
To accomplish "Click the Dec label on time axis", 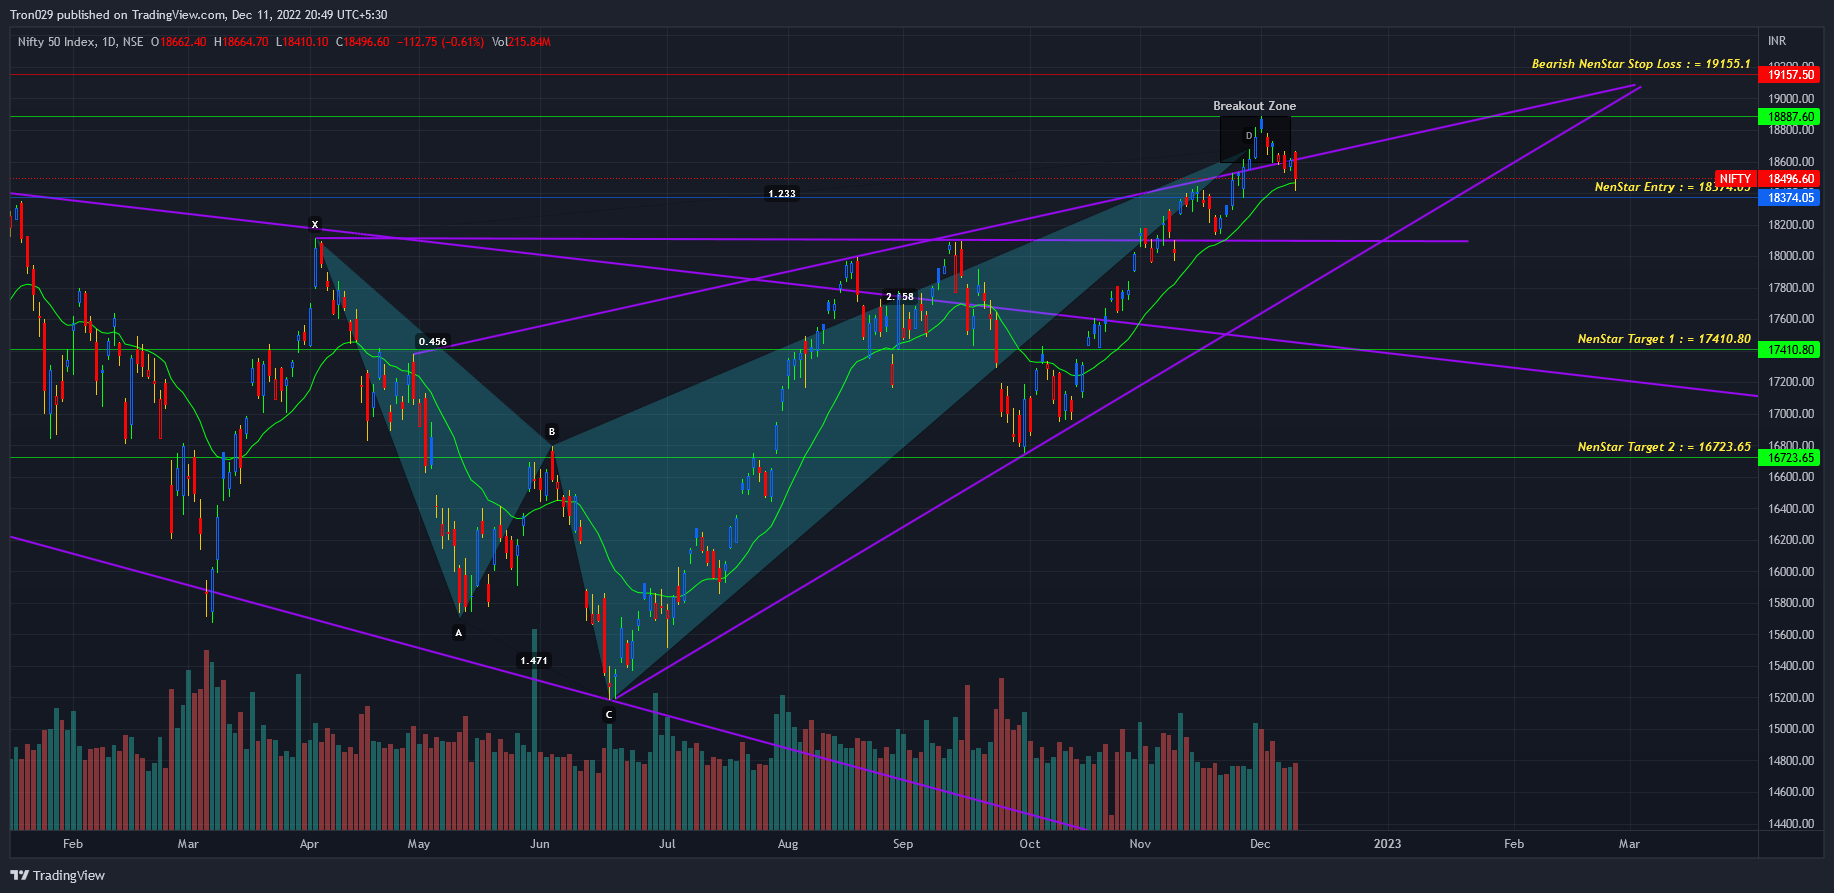I will 1260,844.
